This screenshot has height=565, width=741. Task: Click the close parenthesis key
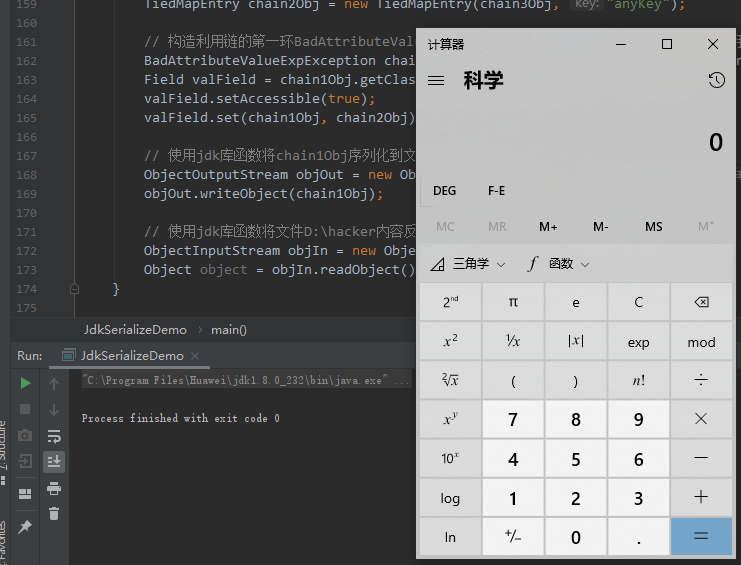(576, 380)
